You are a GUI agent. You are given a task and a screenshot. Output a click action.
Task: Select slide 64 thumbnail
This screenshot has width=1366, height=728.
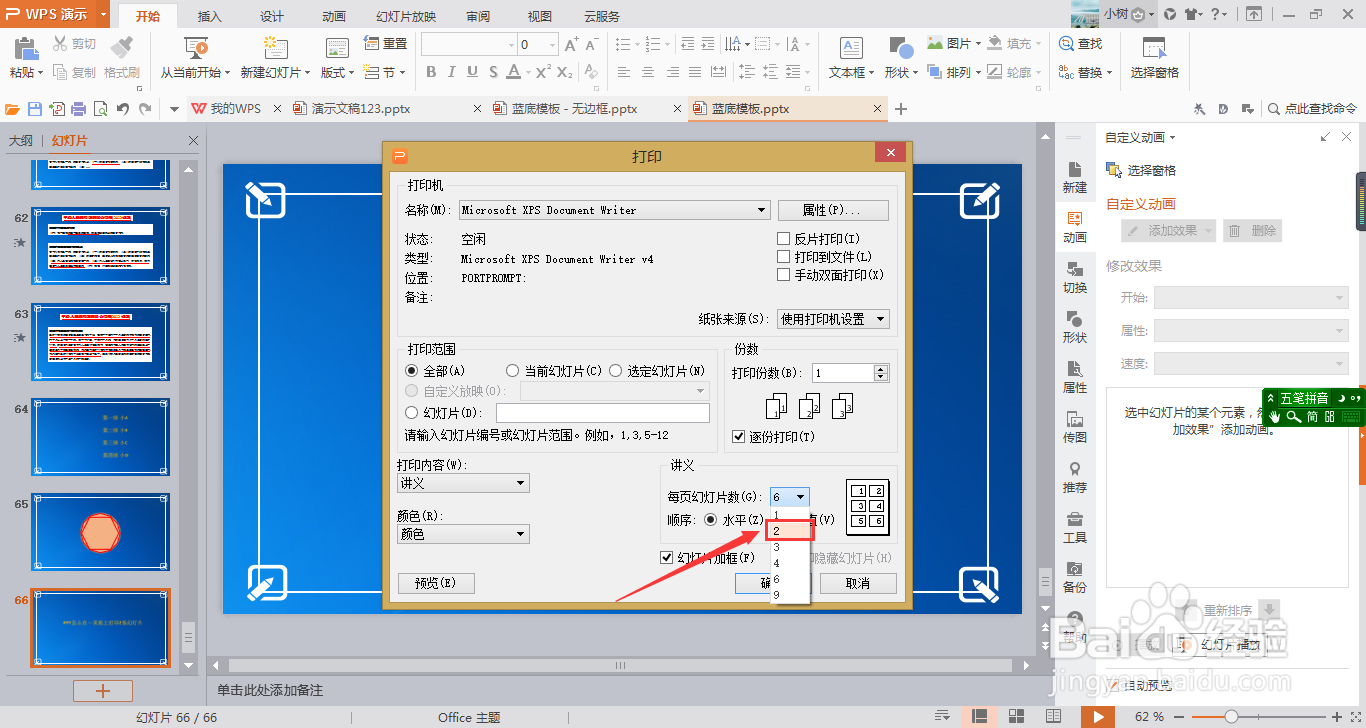pos(100,437)
